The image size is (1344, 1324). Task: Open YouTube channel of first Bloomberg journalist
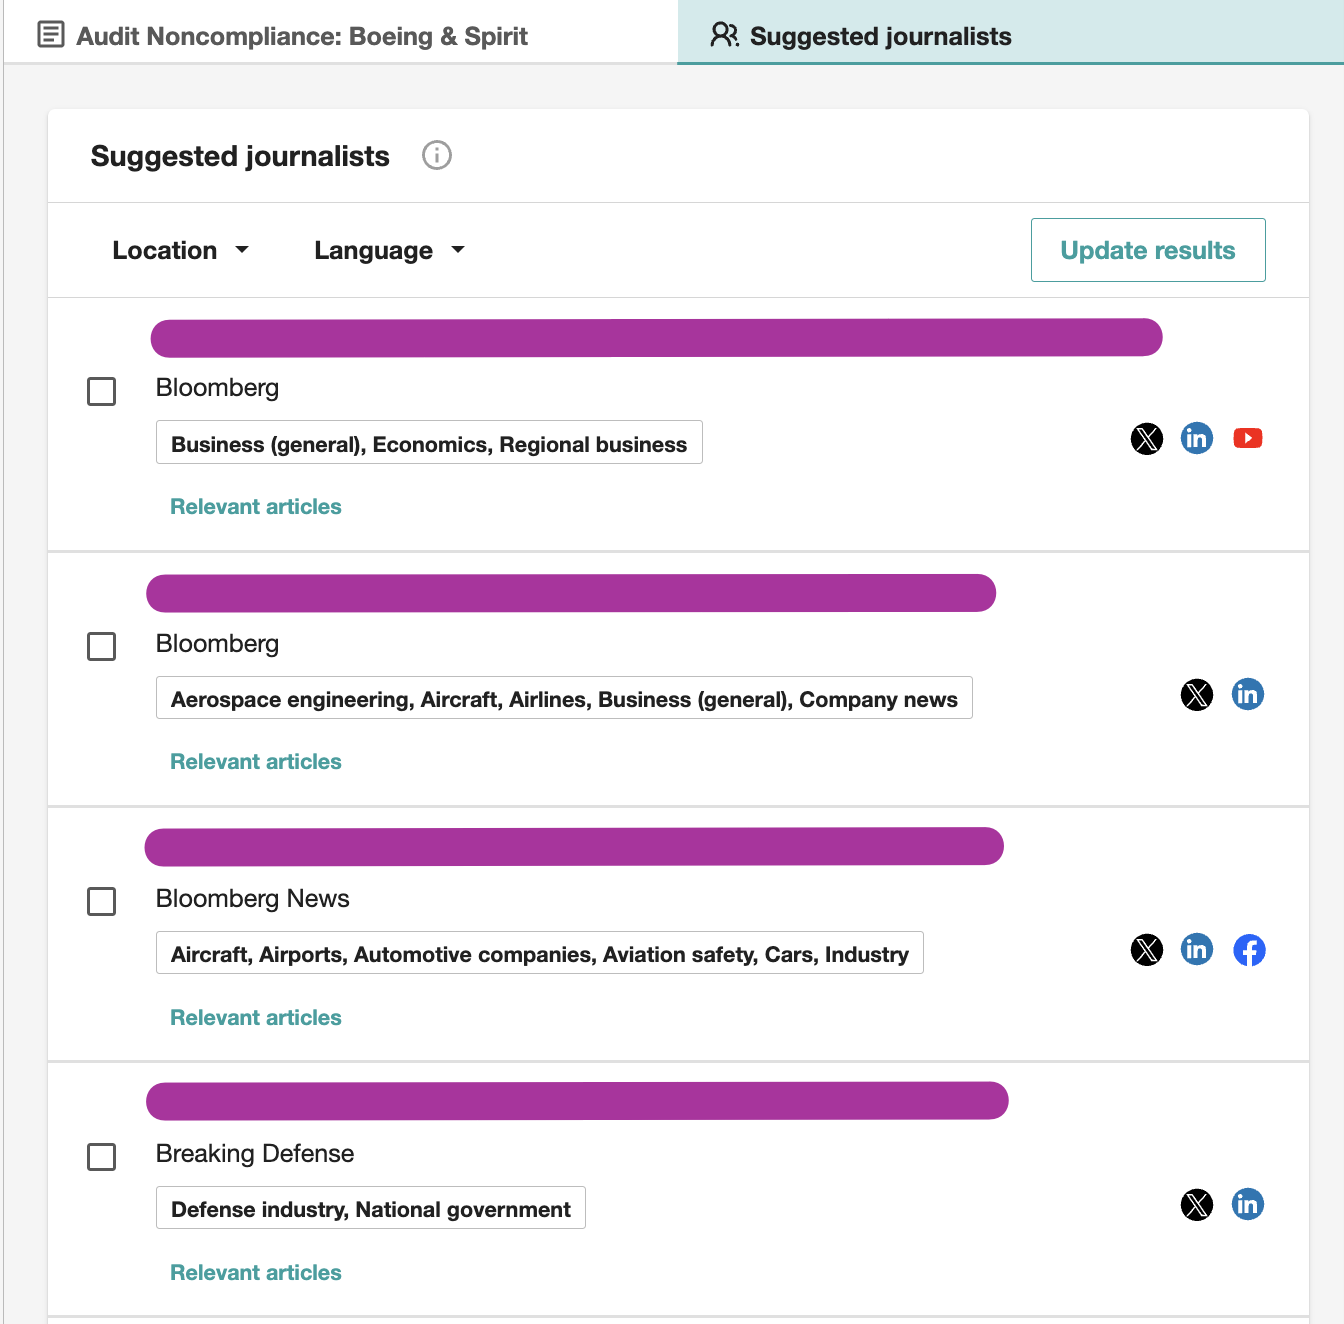click(x=1248, y=438)
